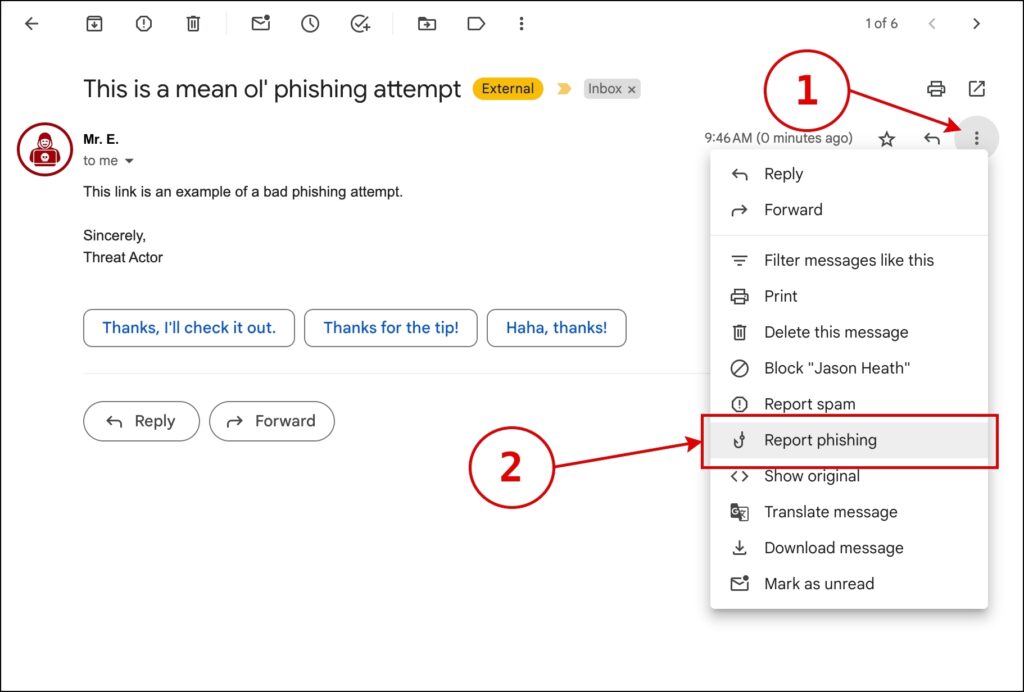This screenshot has width=1024, height=692.
Task: Select Block "Jason Heath" menu option
Action: coord(836,368)
